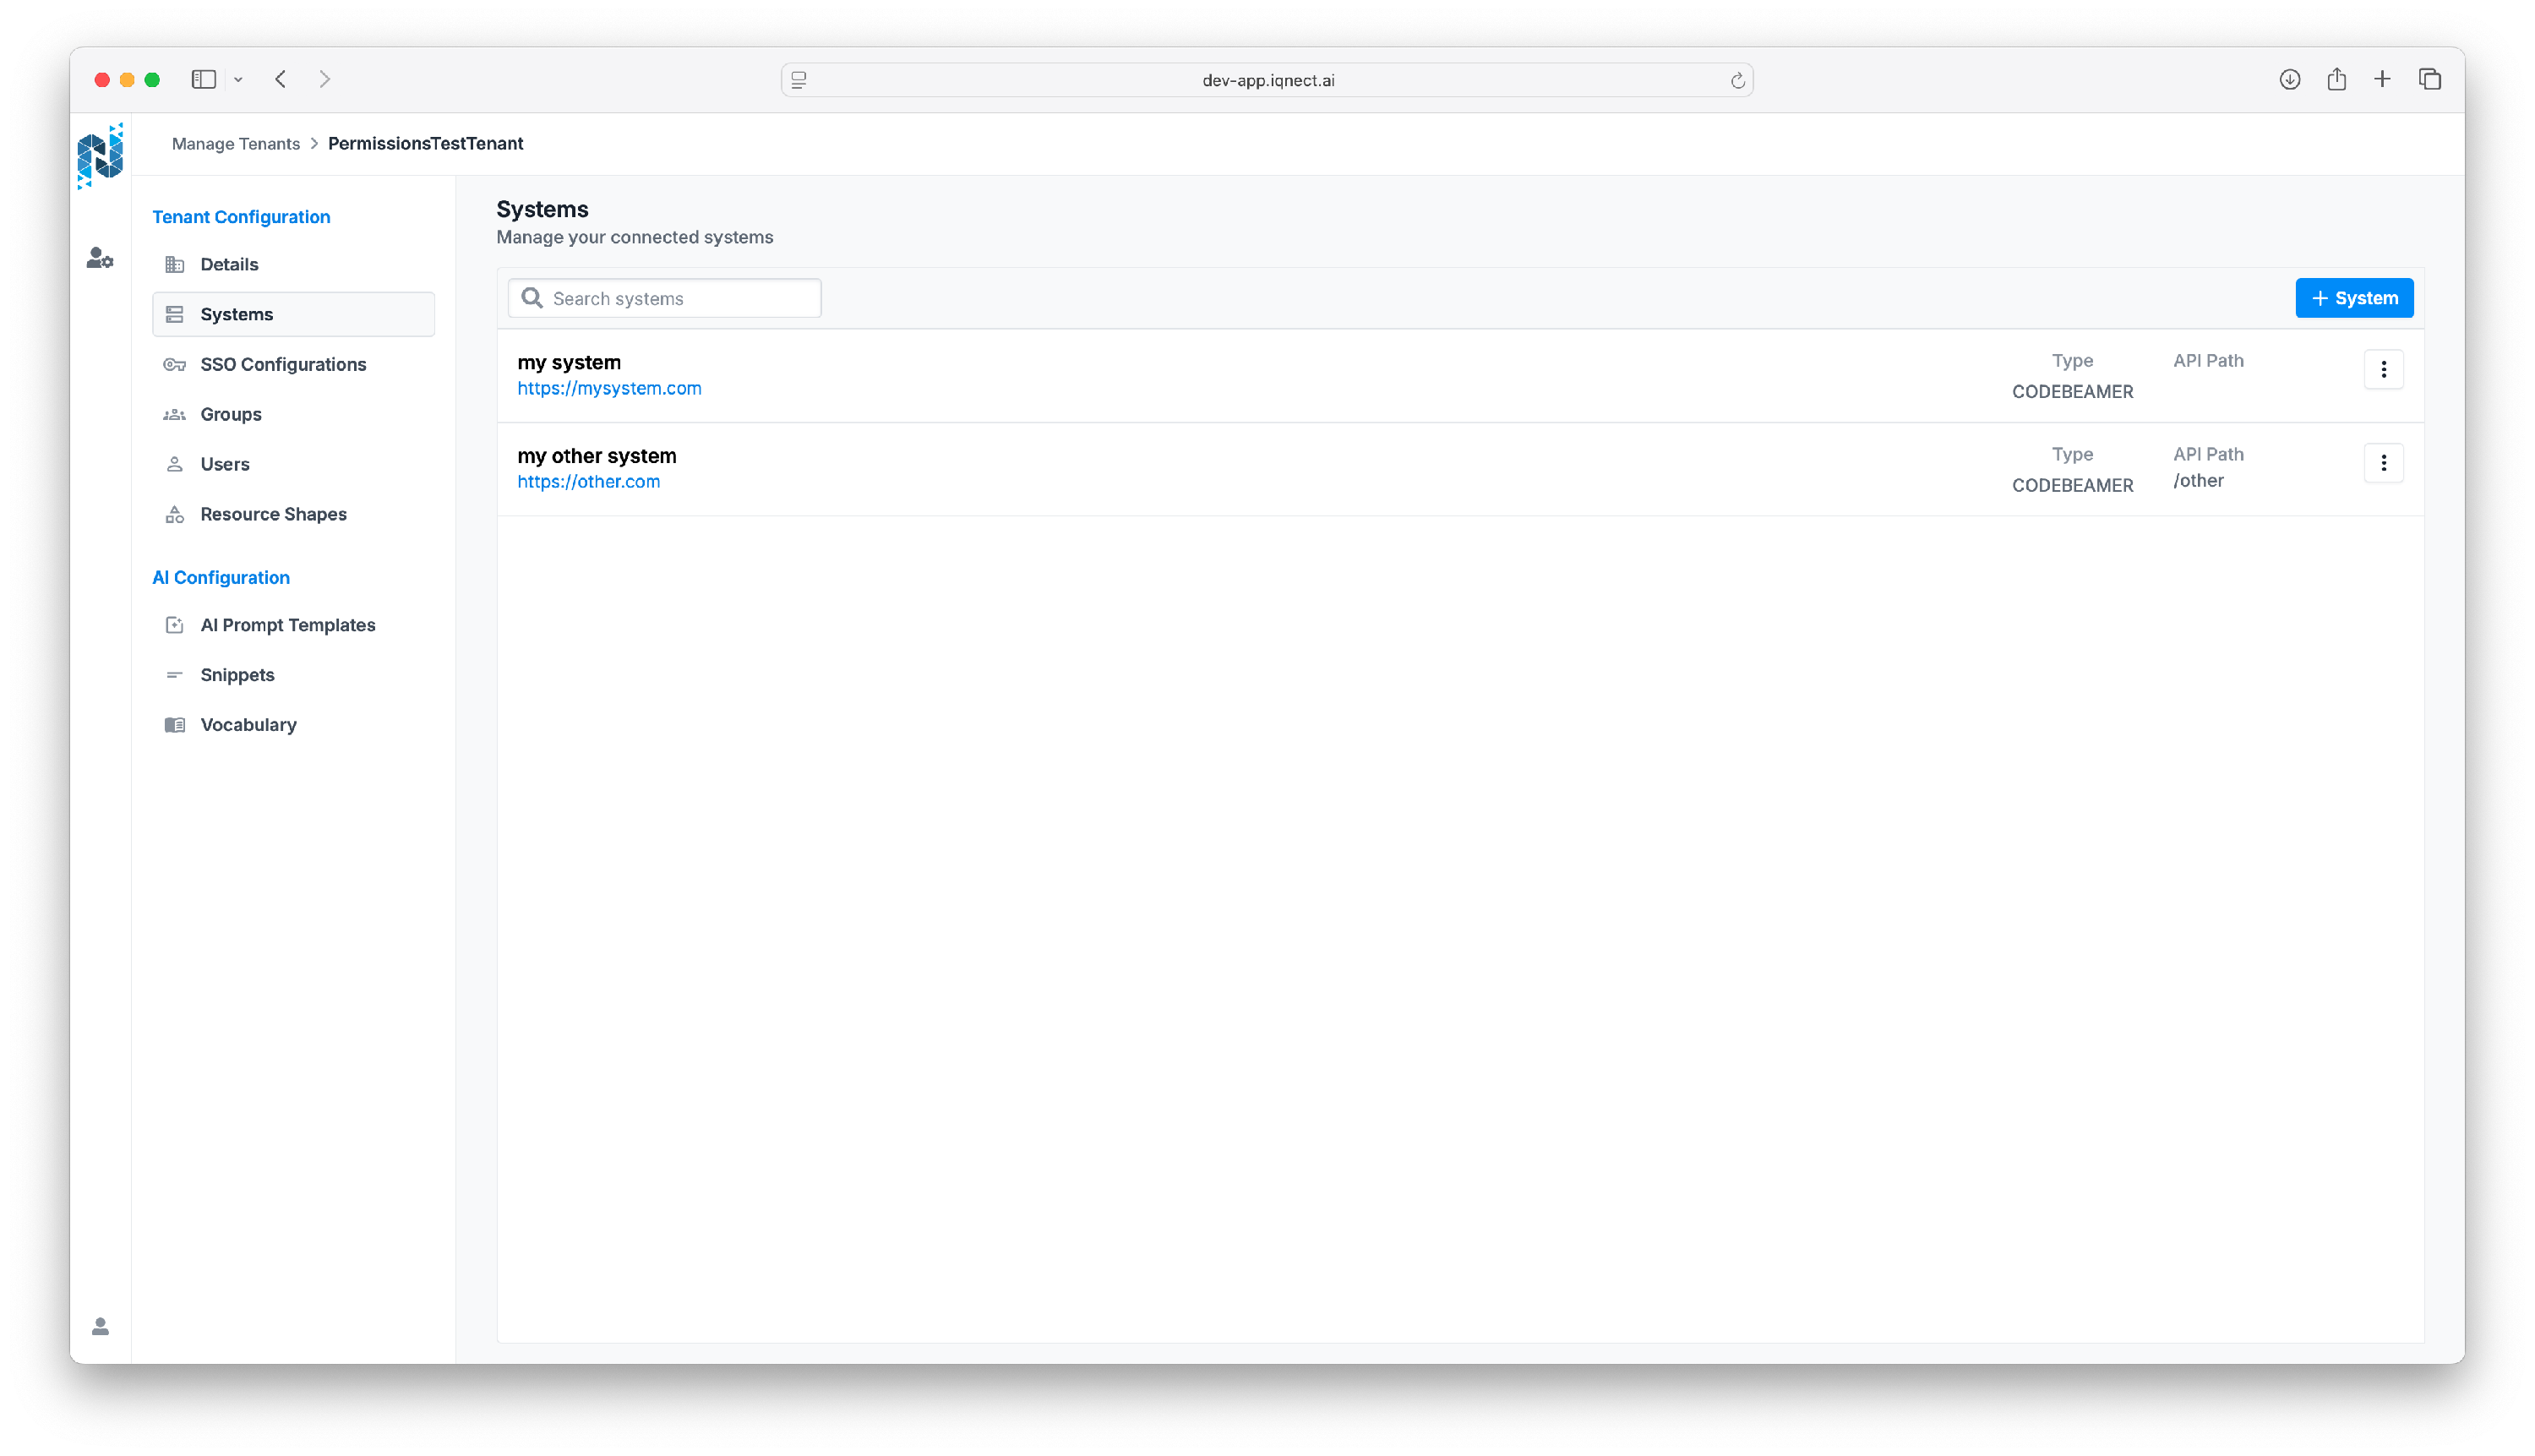Click the add System button
The height and width of the screenshot is (1456, 2535).
tap(2353, 298)
